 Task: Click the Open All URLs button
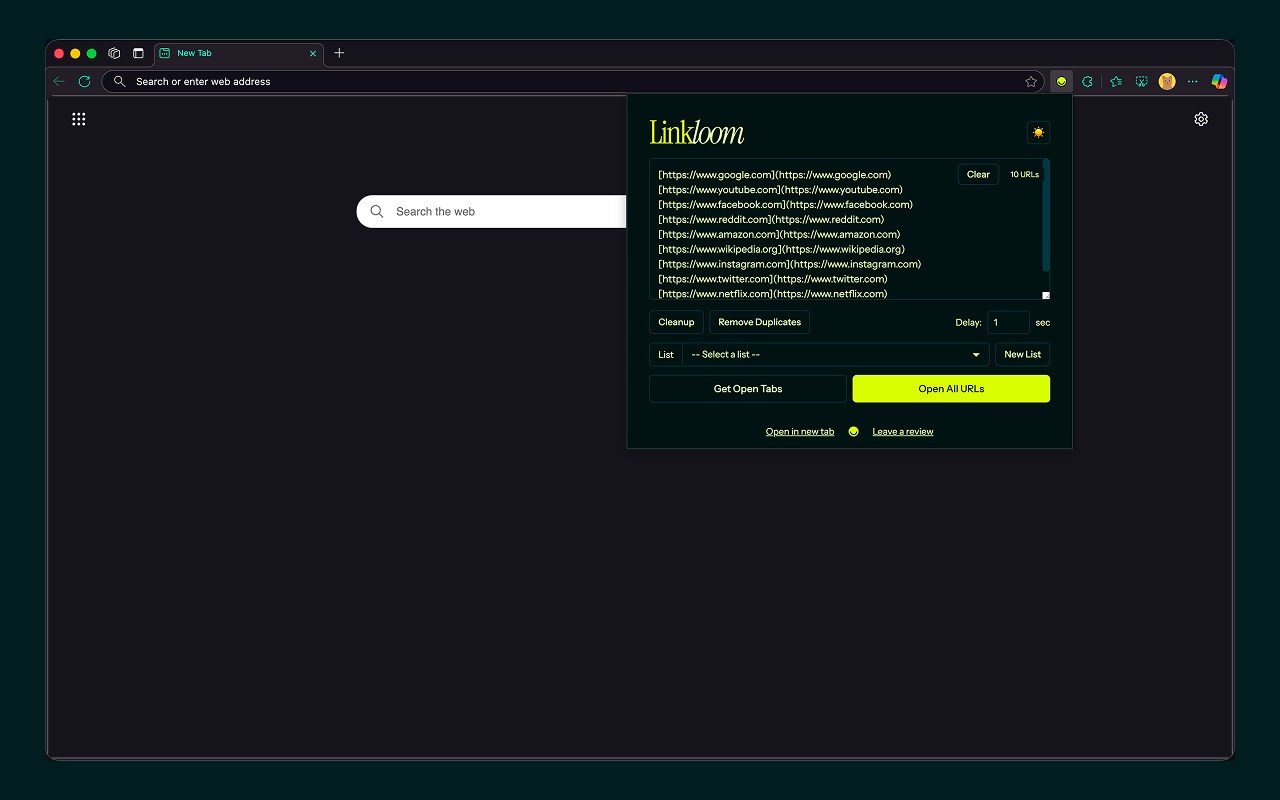click(x=951, y=389)
